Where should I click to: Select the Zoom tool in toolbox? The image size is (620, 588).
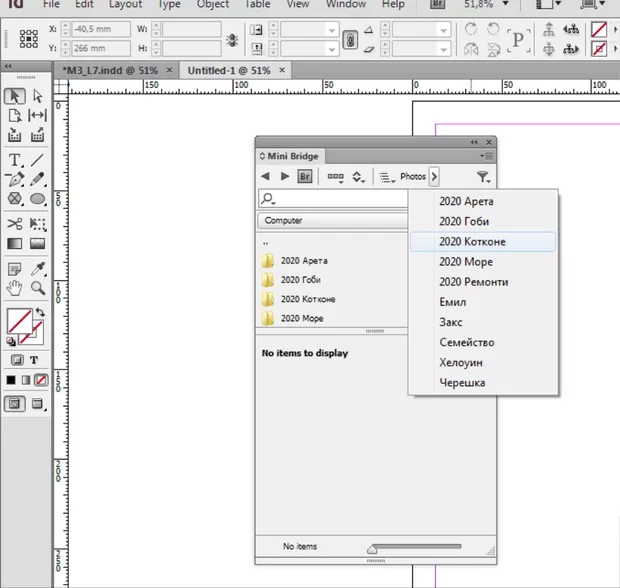point(38,288)
